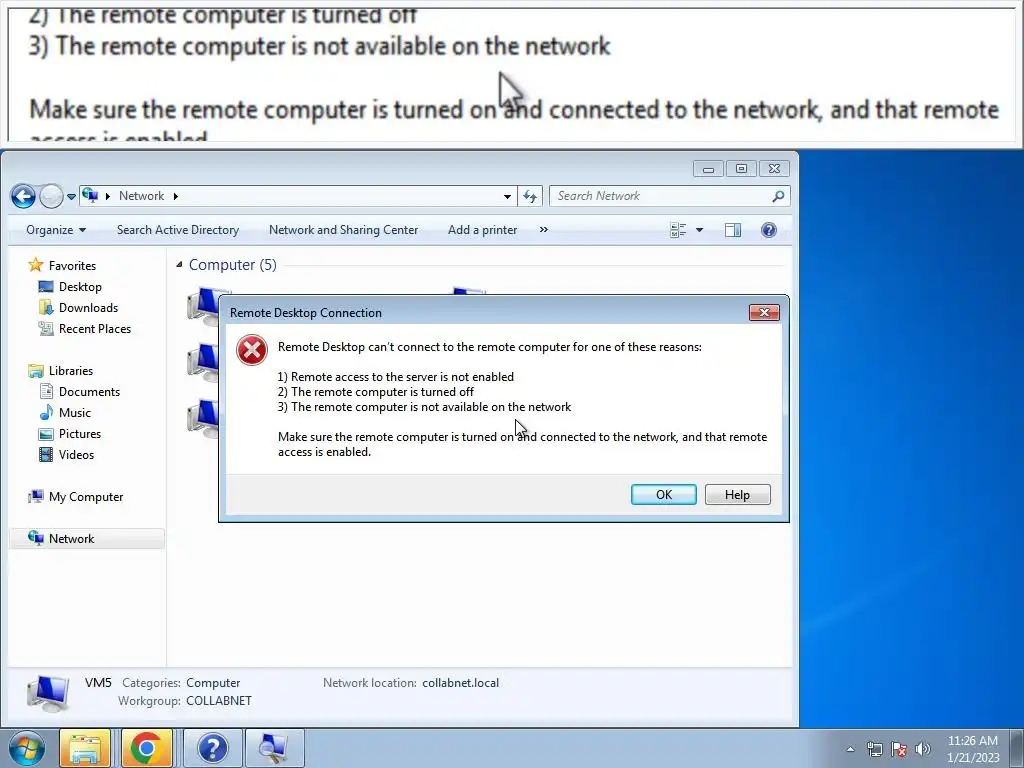The height and width of the screenshot is (768, 1024).
Task: Click the Windows Start orb
Action: click(27, 748)
